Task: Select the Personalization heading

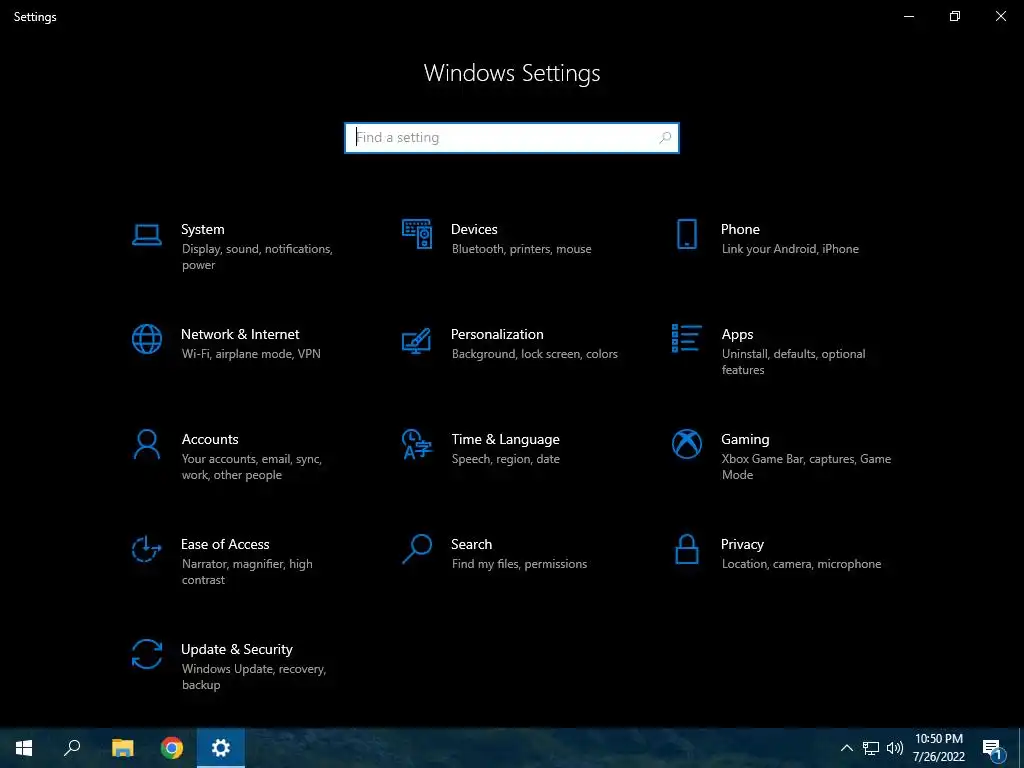Action: coord(497,334)
